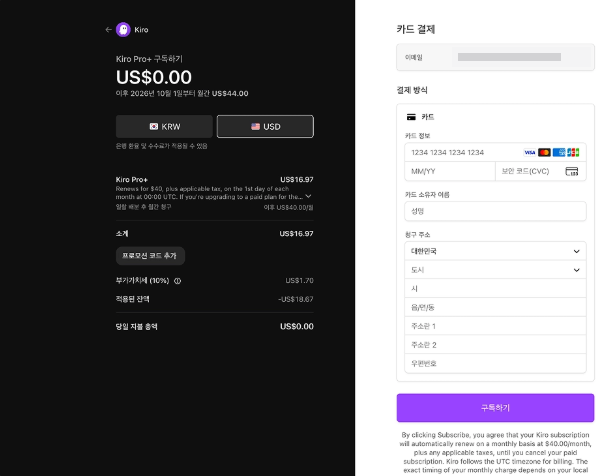This screenshot has width=596, height=476.
Task: Click the US$1.70 tax amount
Action: click(300, 281)
